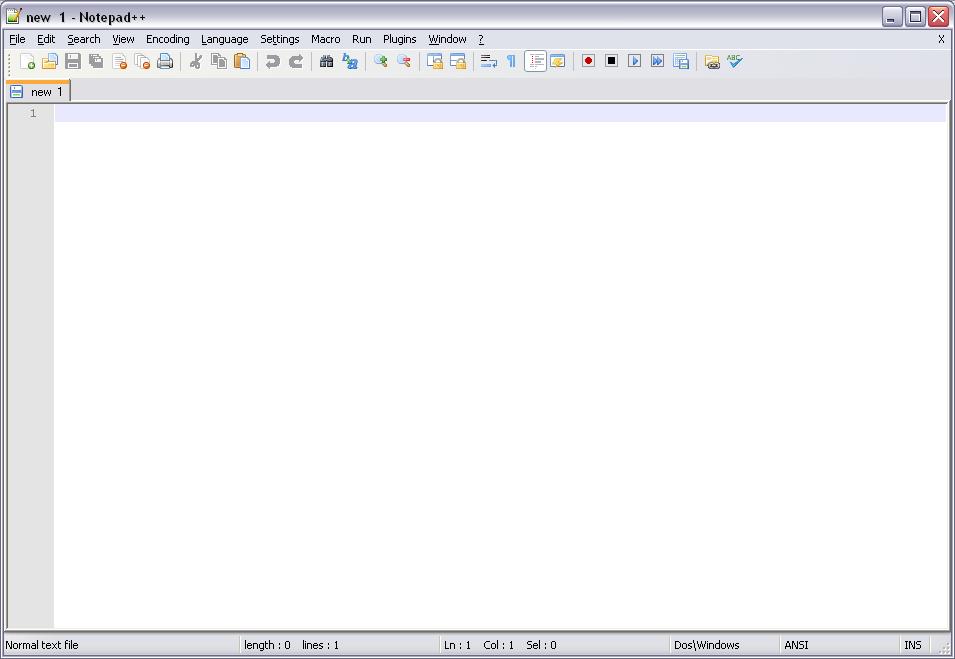
Task: Click the Cut scissors icon
Action: [x=196, y=61]
